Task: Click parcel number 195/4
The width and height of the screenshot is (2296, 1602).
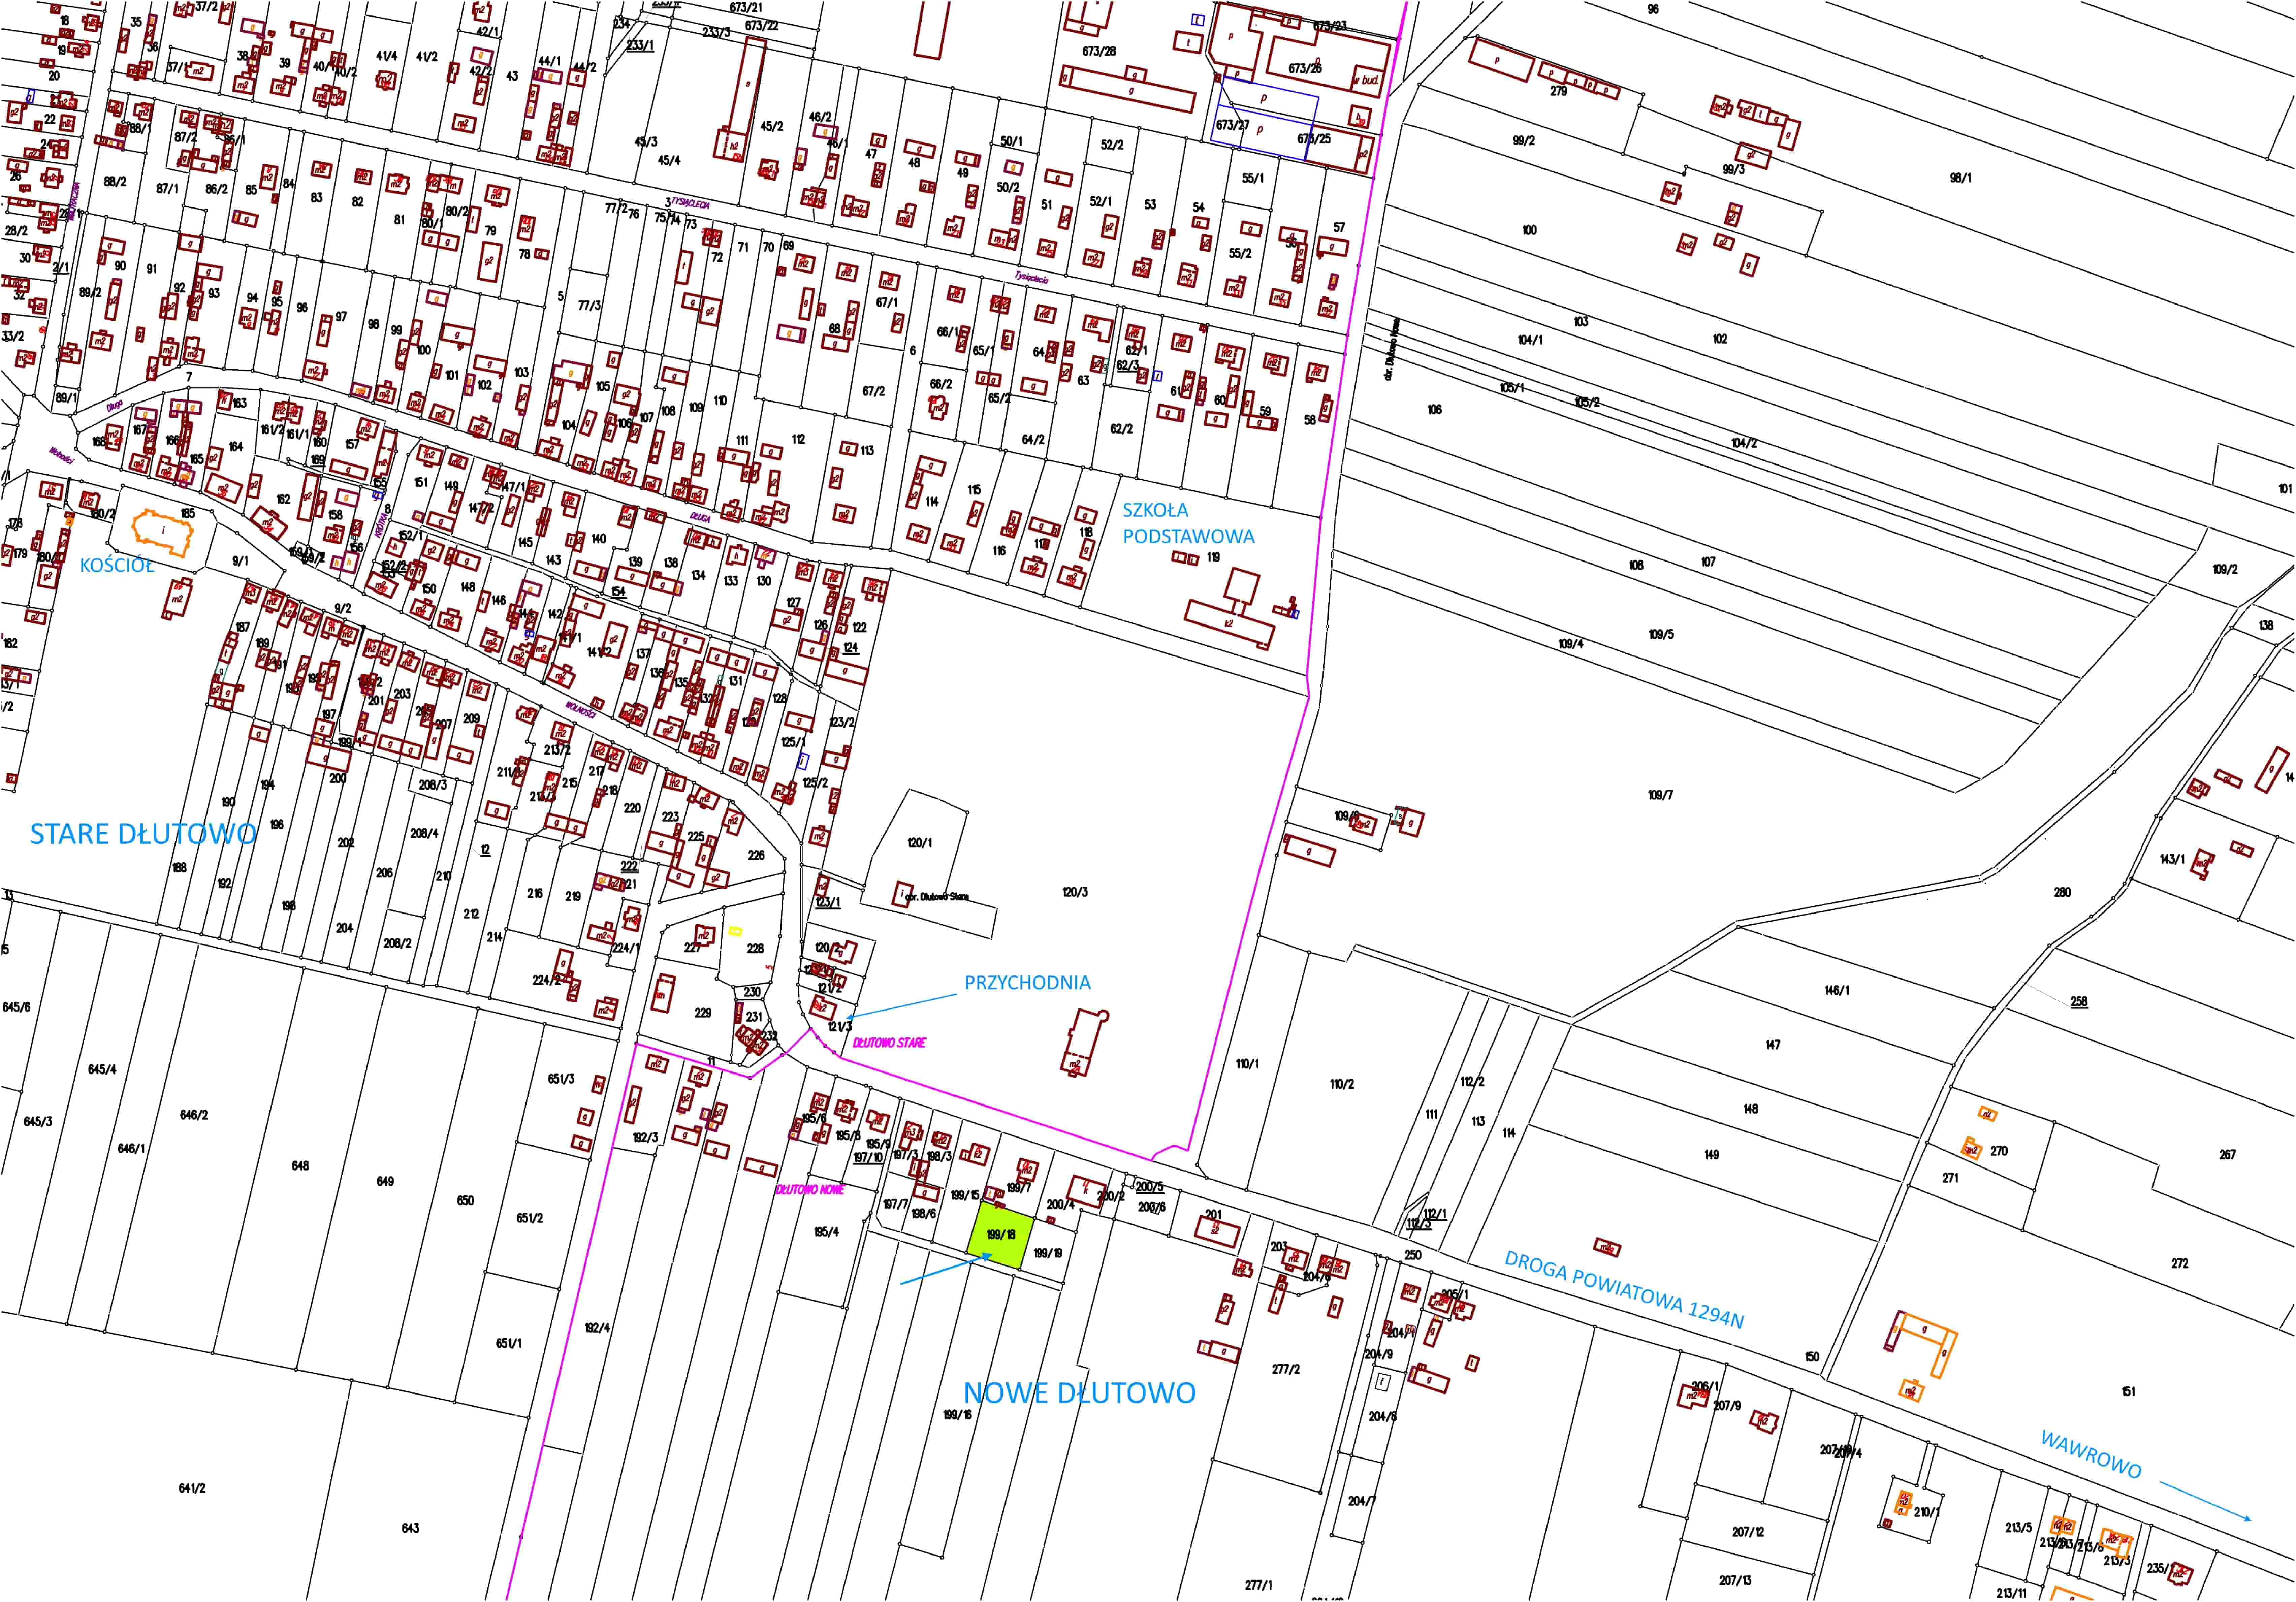Action: click(x=826, y=1232)
